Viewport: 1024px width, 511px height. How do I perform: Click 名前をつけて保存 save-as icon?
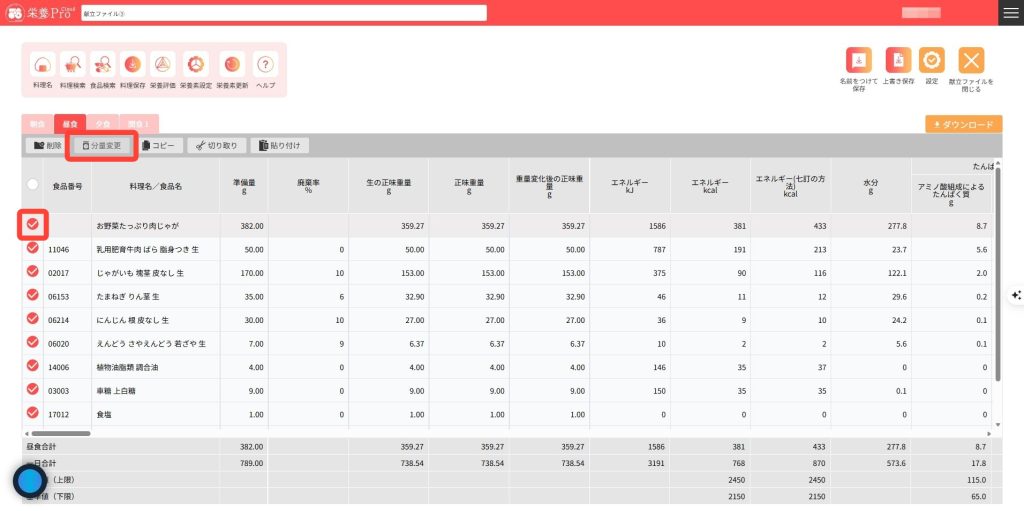(x=859, y=60)
